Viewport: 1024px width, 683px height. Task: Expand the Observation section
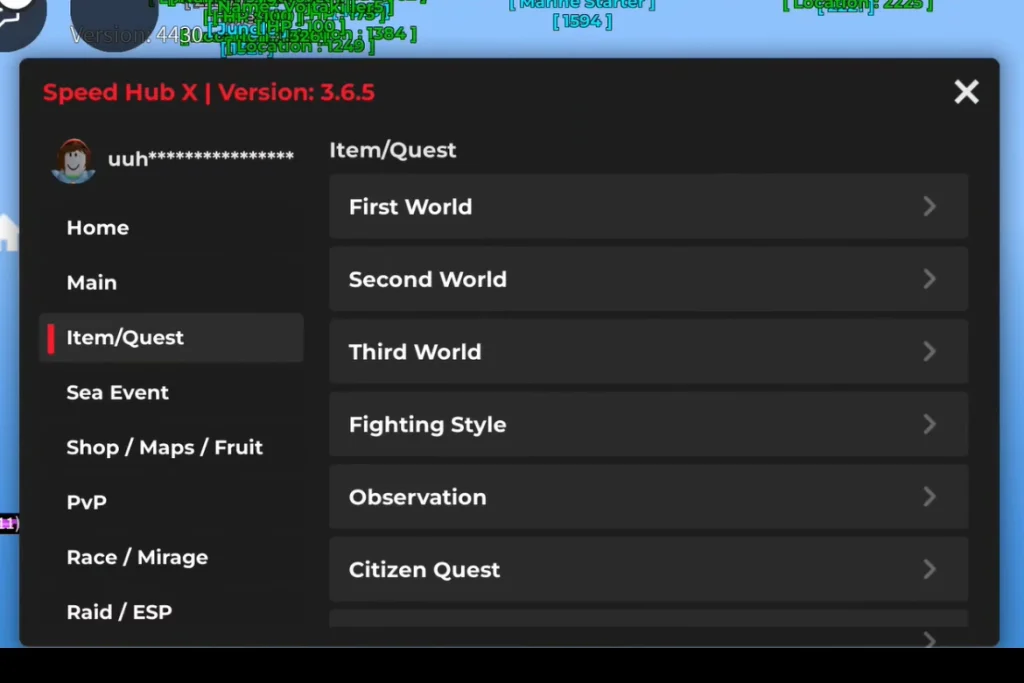648,497
